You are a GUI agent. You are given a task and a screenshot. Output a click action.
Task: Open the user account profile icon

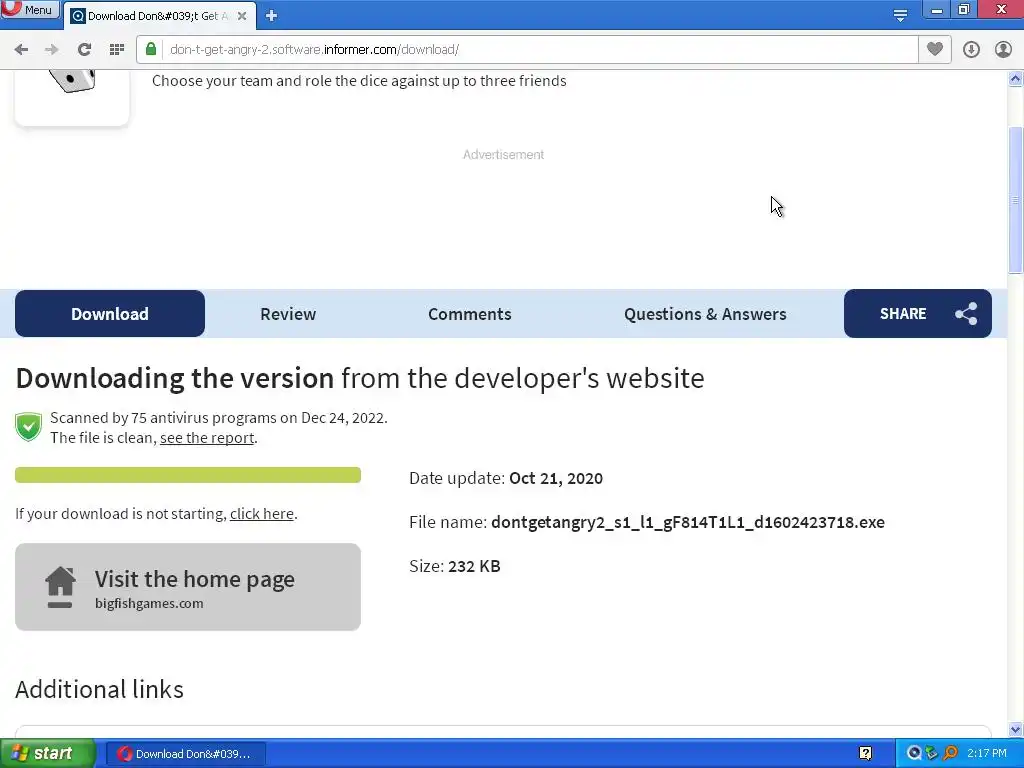pyautogui.click(x=1003, y=50)
